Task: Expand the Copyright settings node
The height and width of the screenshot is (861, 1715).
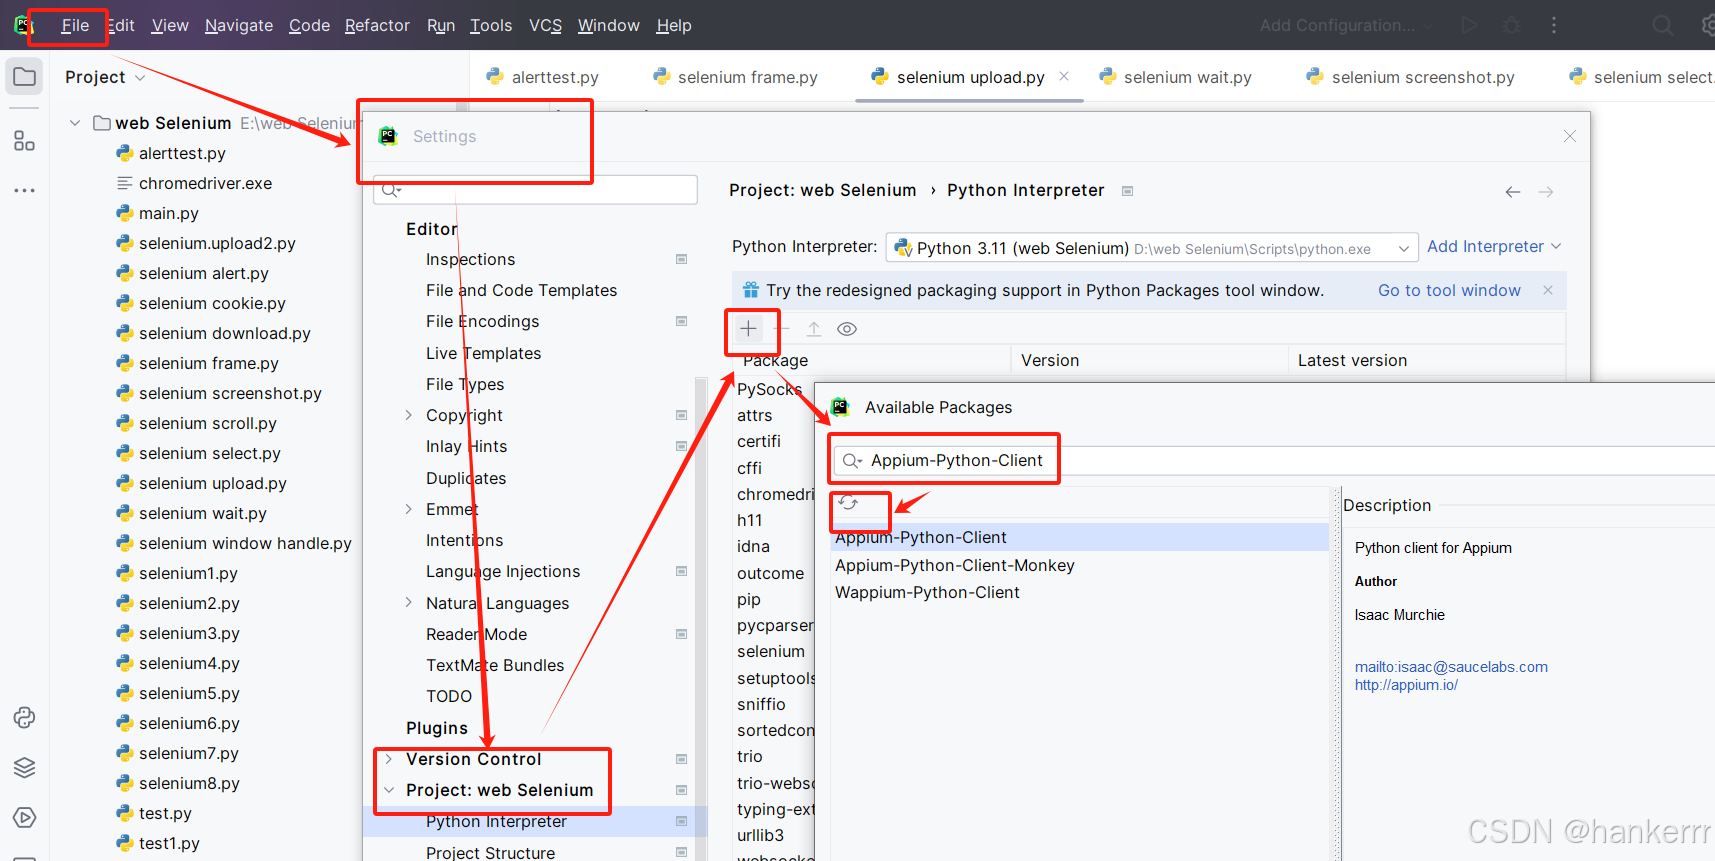Action: click(x=408, y=415)
